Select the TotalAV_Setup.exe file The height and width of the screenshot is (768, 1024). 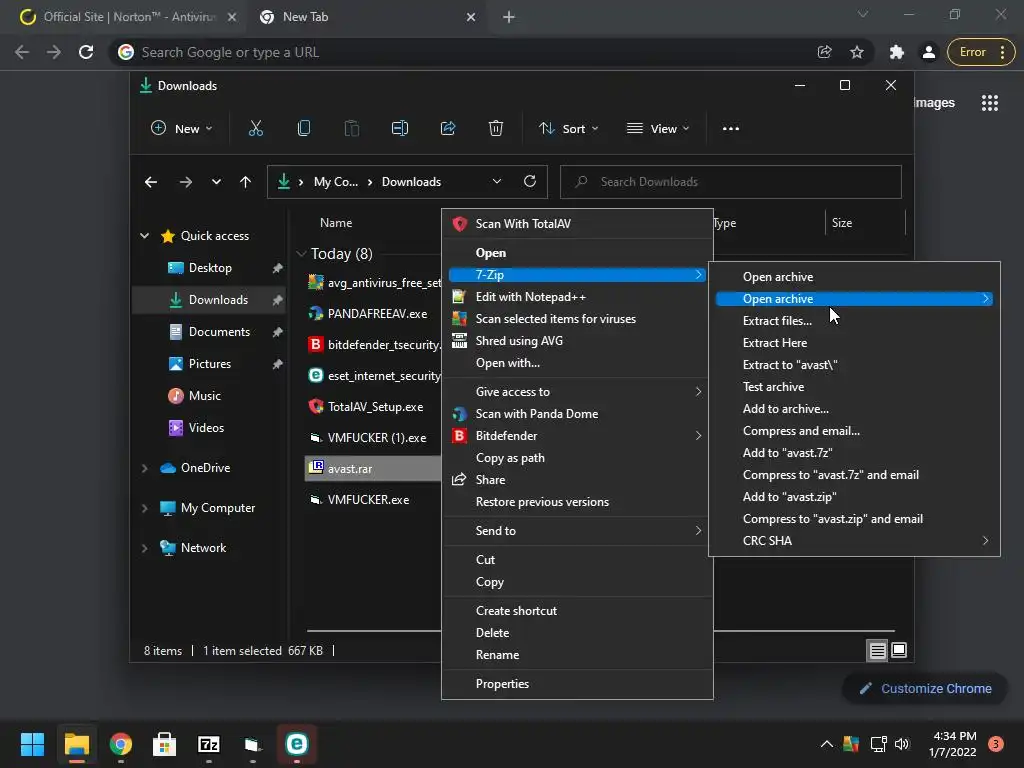click(x=374, y=407)
